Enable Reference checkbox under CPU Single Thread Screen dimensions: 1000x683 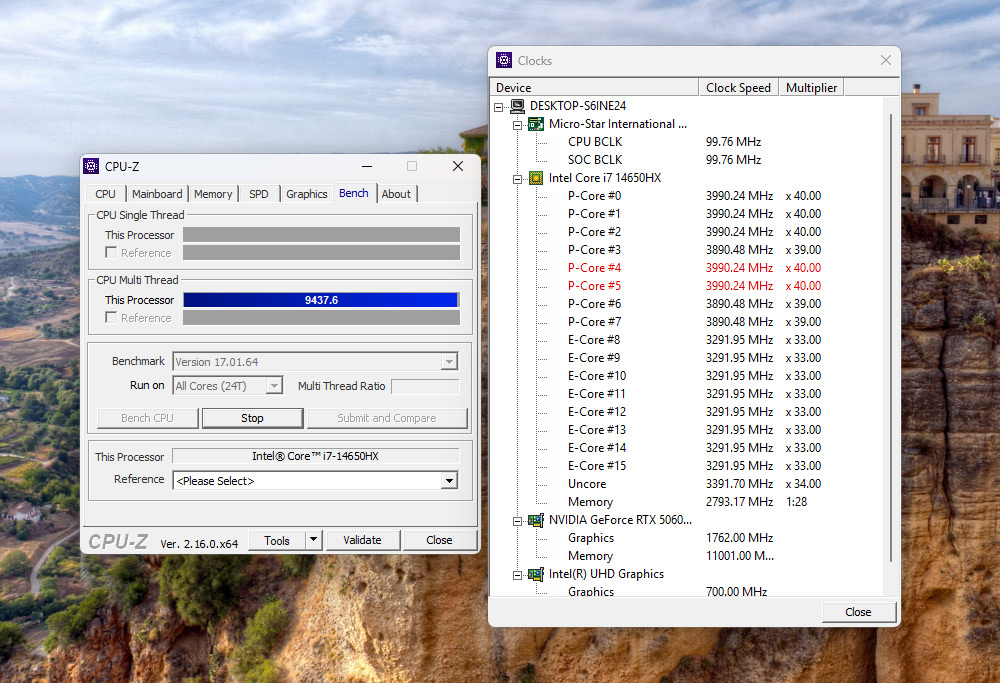point(111,253)
